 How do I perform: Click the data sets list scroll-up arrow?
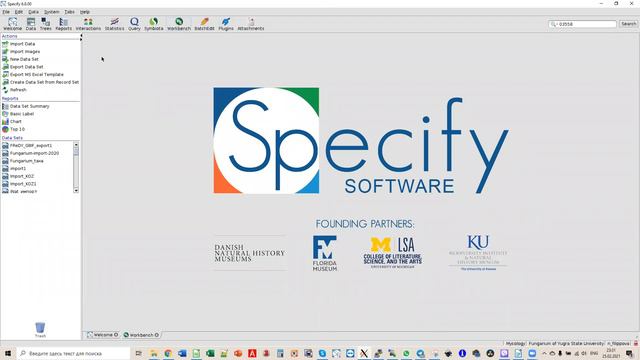coord(76,145)
